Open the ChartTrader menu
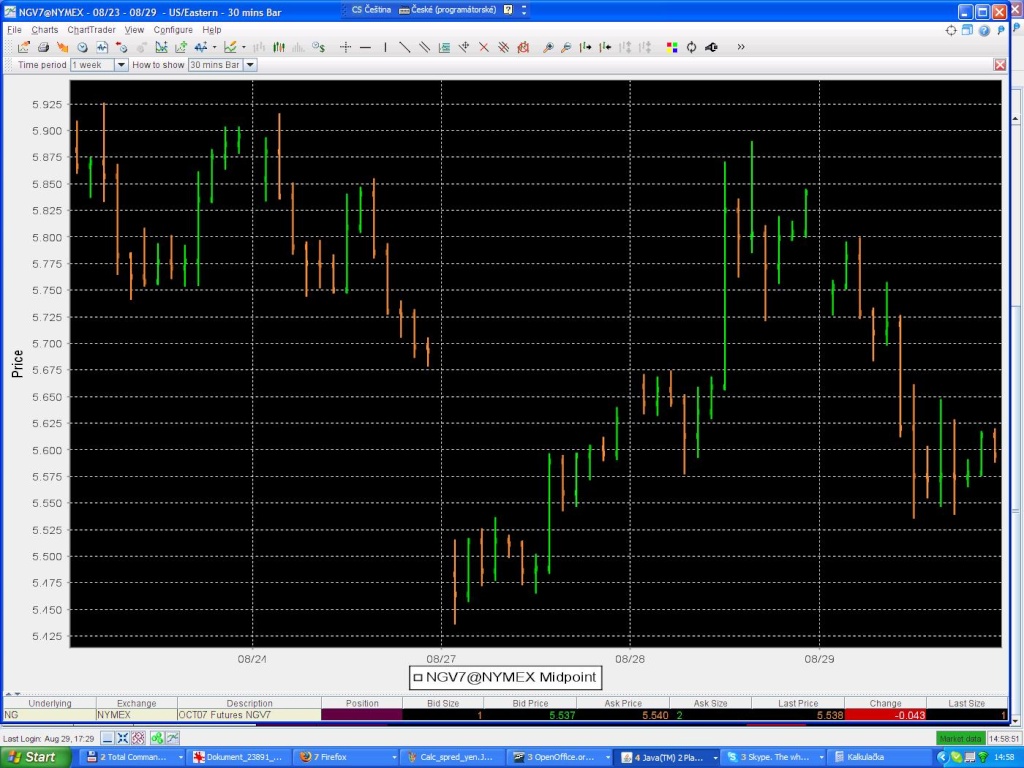The width and height of the screenshot is (1024, 768). tap(91, 30)
